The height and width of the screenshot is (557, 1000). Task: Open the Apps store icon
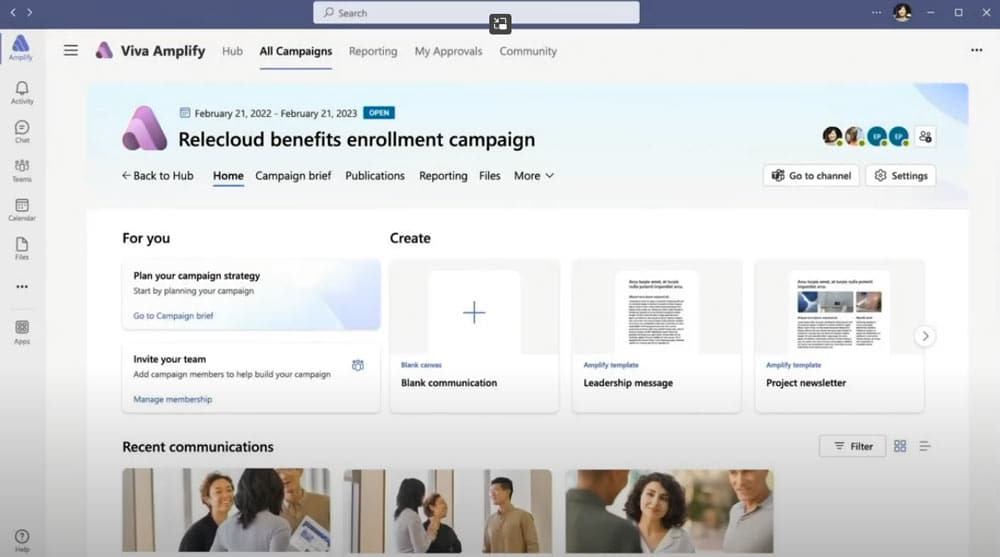[x=22, y=332]
